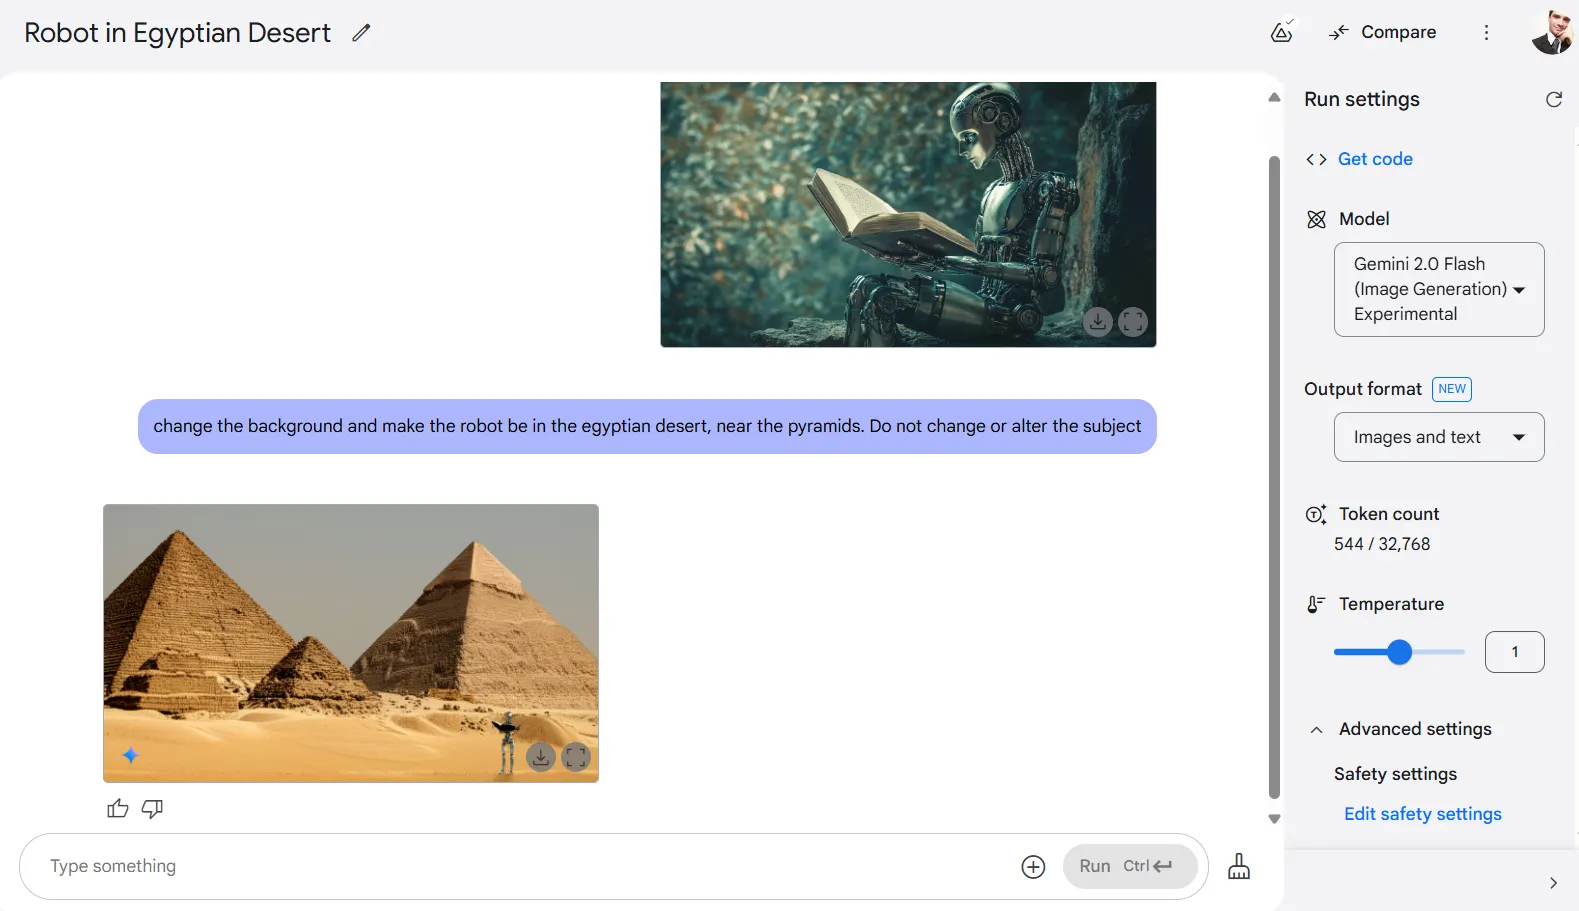Open the three-dot more options menu

tap(1486, 33)
